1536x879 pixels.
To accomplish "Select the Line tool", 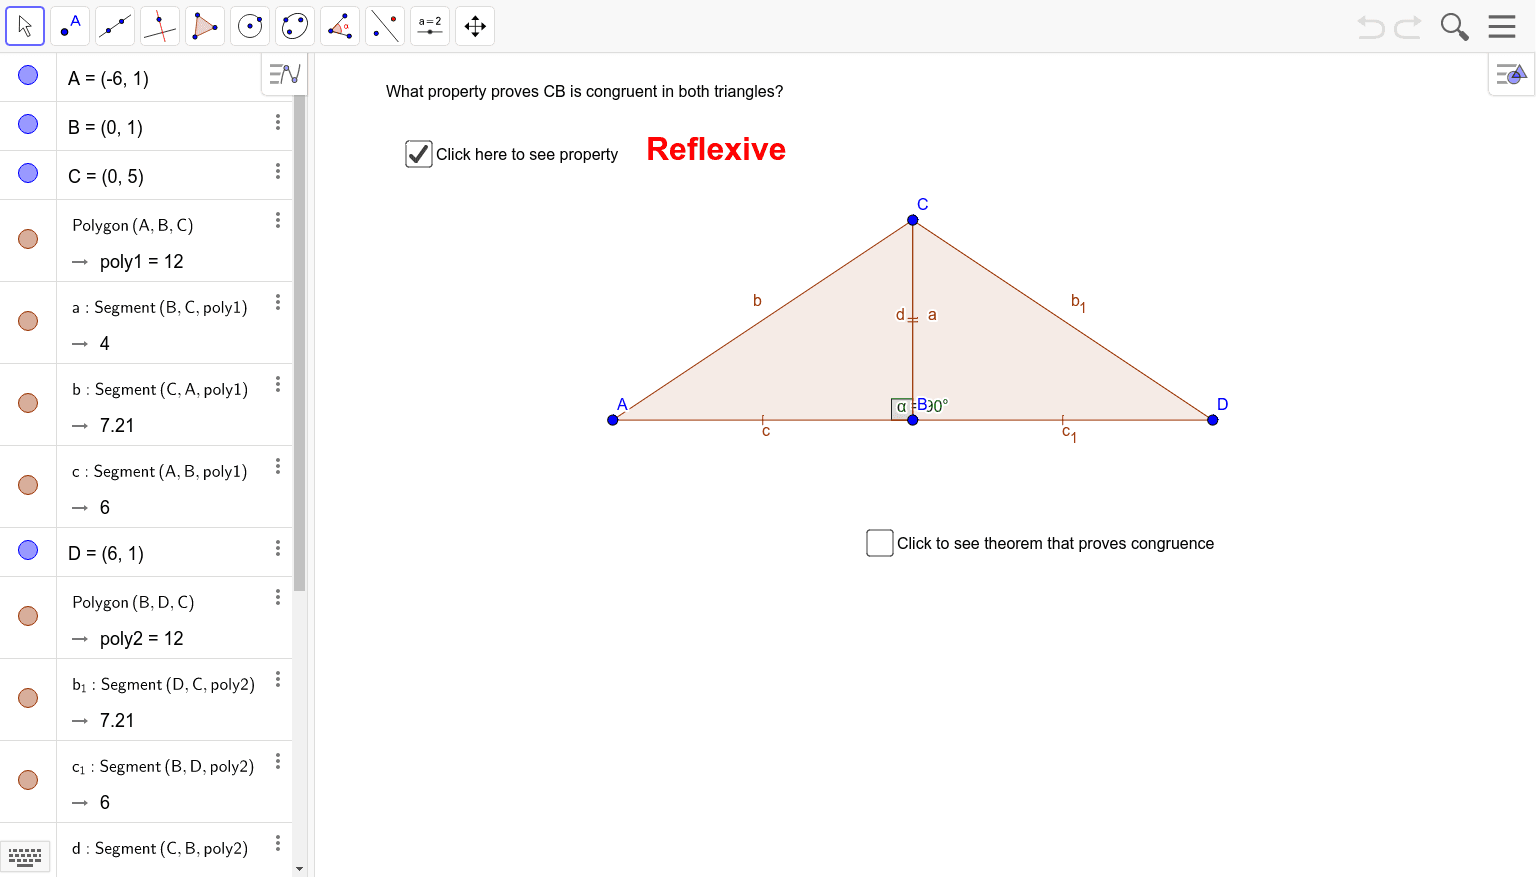I will coord(114,25).
